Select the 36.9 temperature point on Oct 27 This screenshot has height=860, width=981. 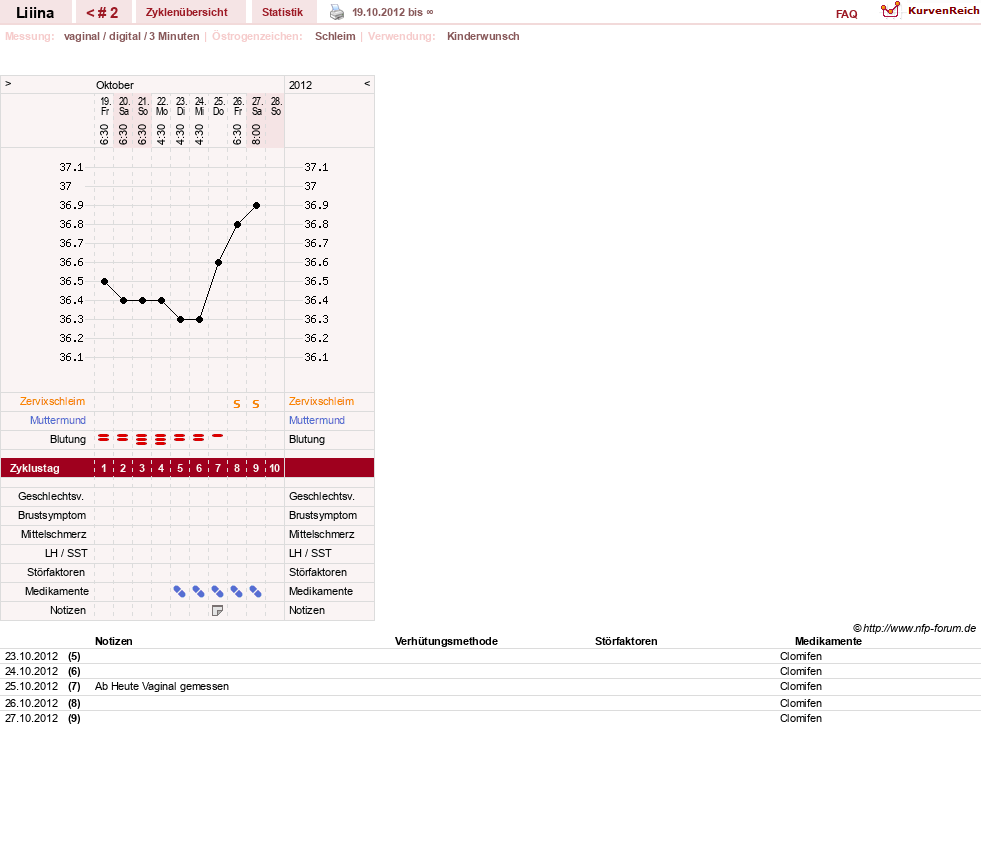pos(257,205)
